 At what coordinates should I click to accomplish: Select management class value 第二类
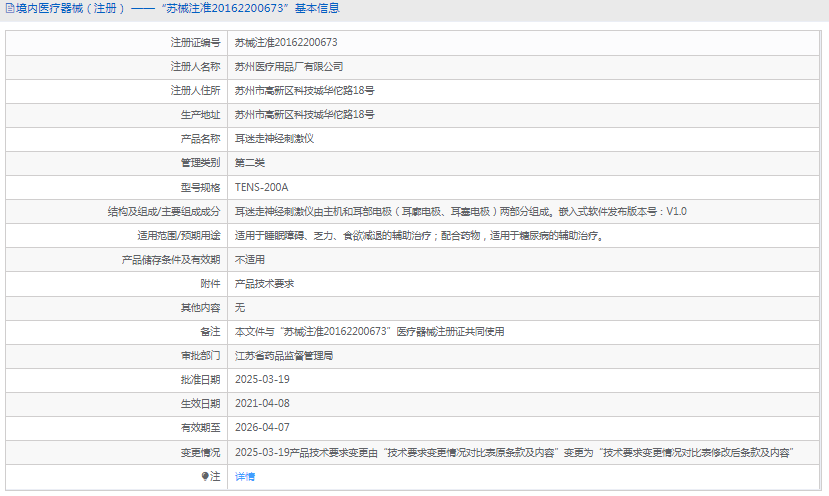pos(250,163)
